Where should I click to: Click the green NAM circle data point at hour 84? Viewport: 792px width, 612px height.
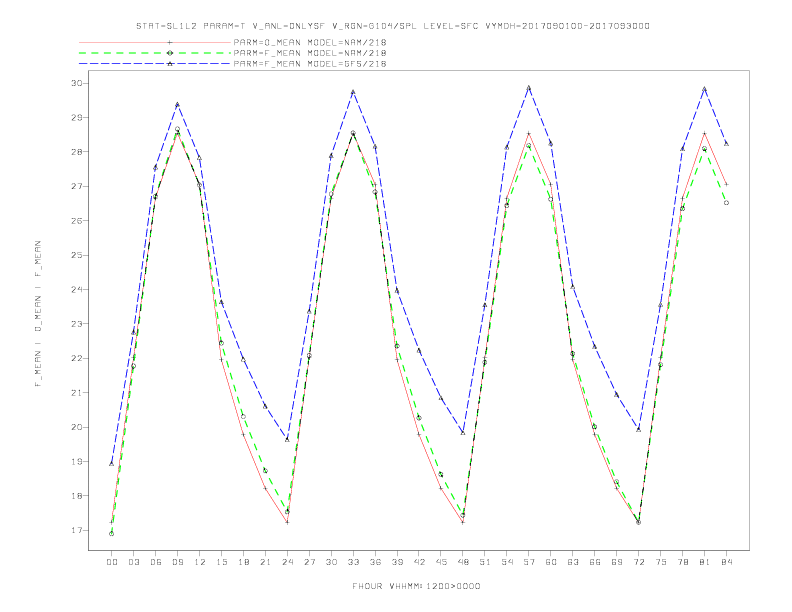tap(726, 202)
